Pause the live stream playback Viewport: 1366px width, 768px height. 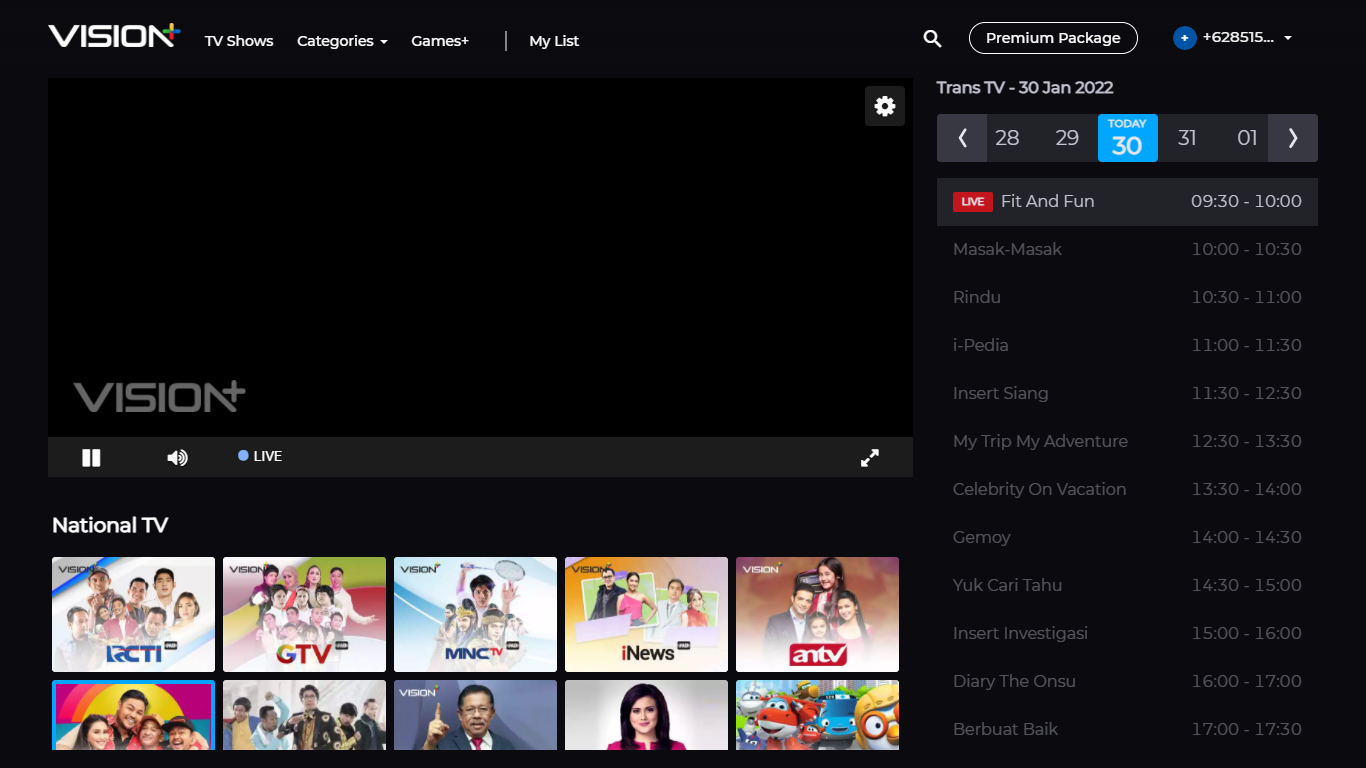(x=91, y=457)
